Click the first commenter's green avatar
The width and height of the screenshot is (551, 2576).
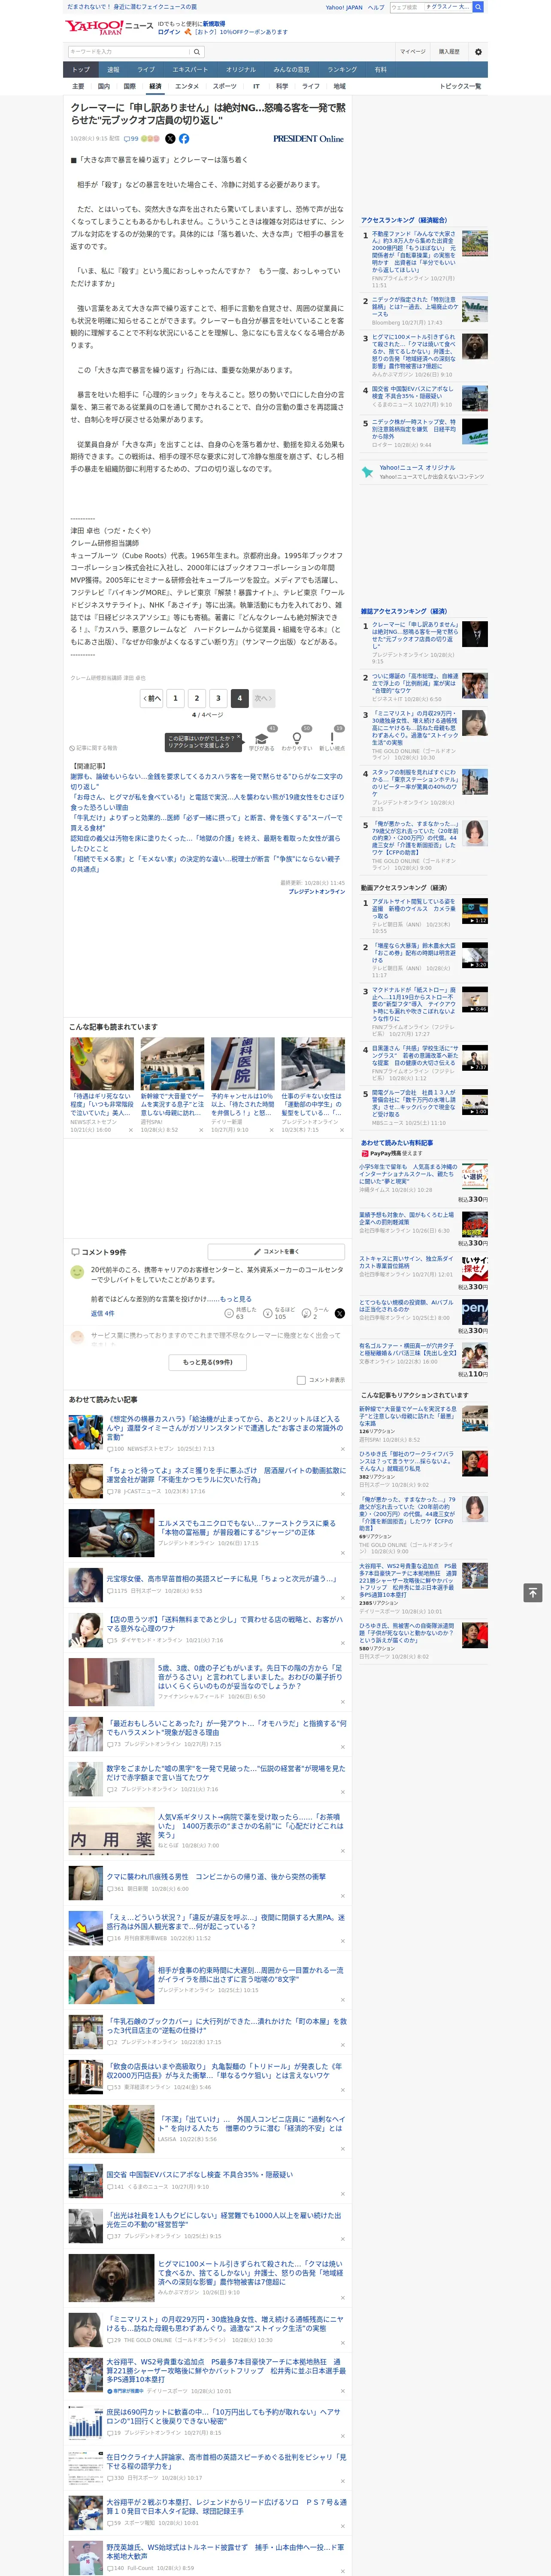pos(77,1272)
